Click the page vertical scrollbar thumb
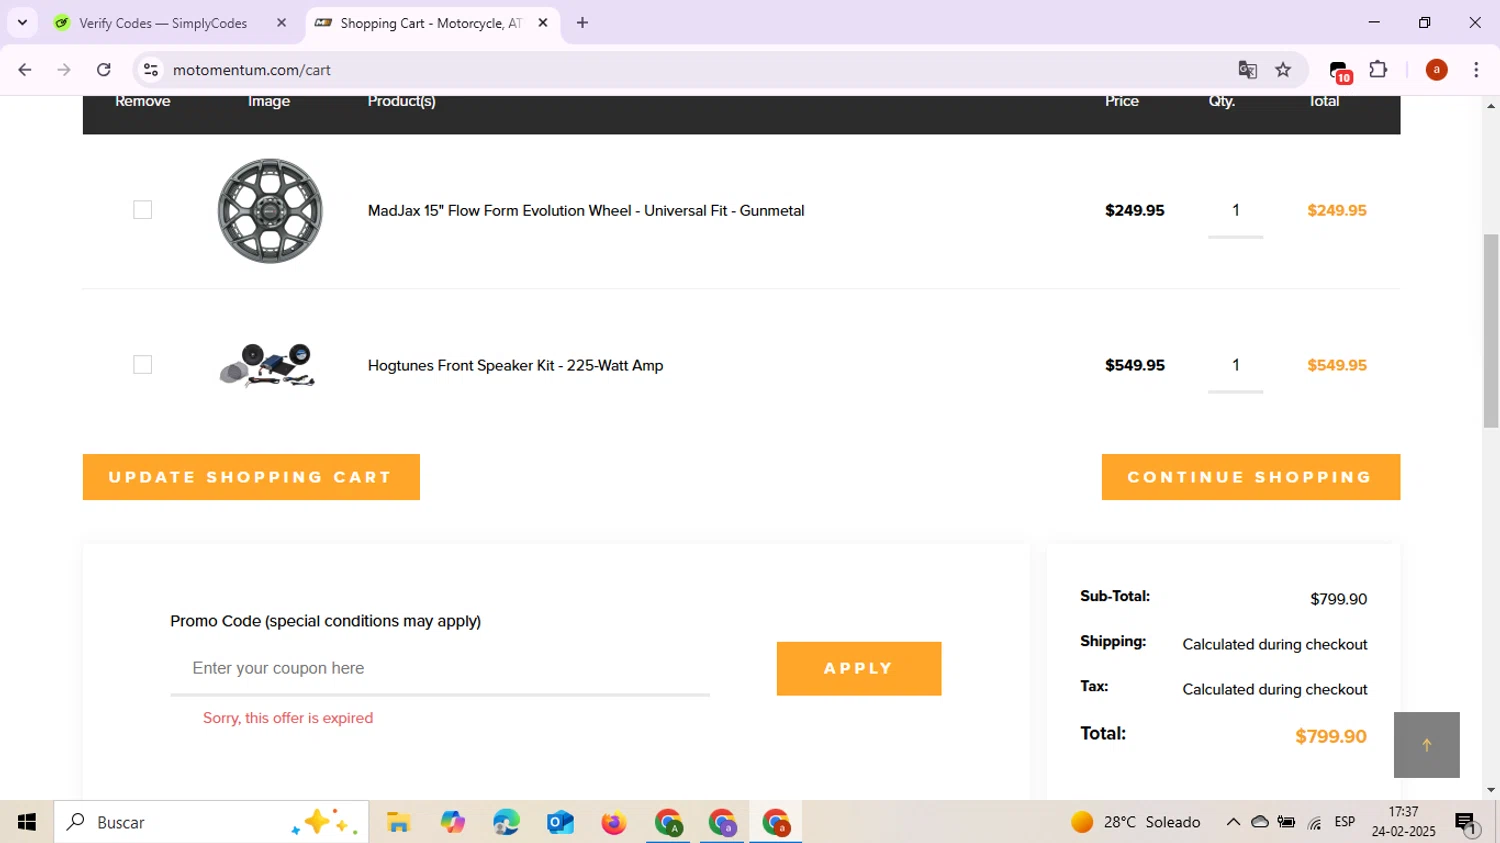This screenshot has height=843, width=1500. tap(1491, 330)
